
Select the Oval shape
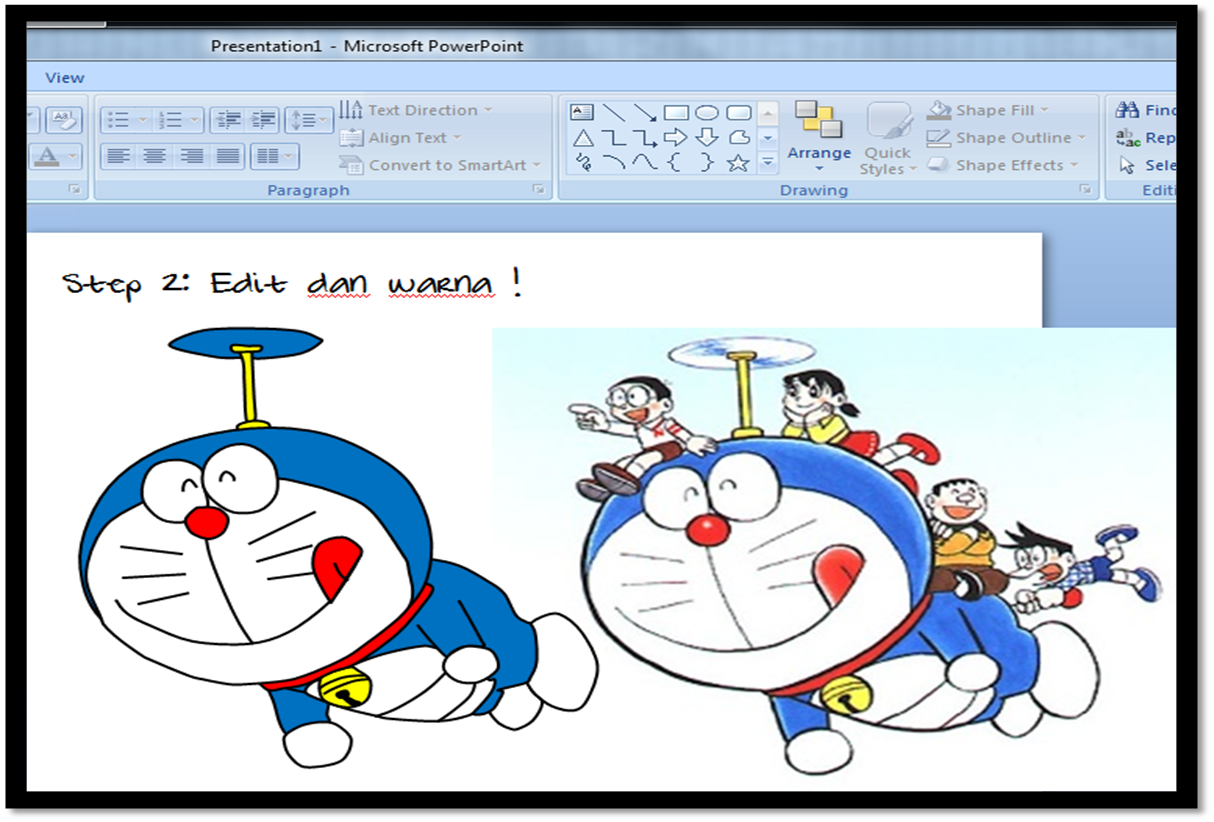(707, 113)
